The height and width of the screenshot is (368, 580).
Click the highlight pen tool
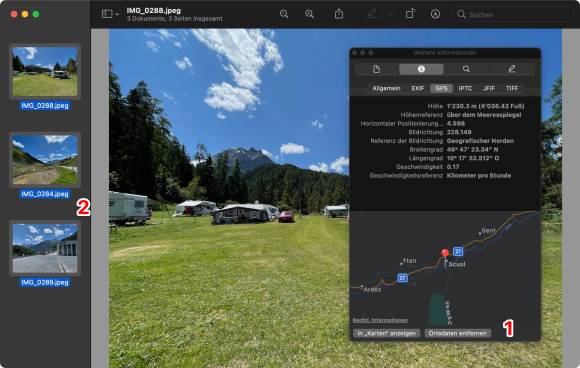pos(372,14)
